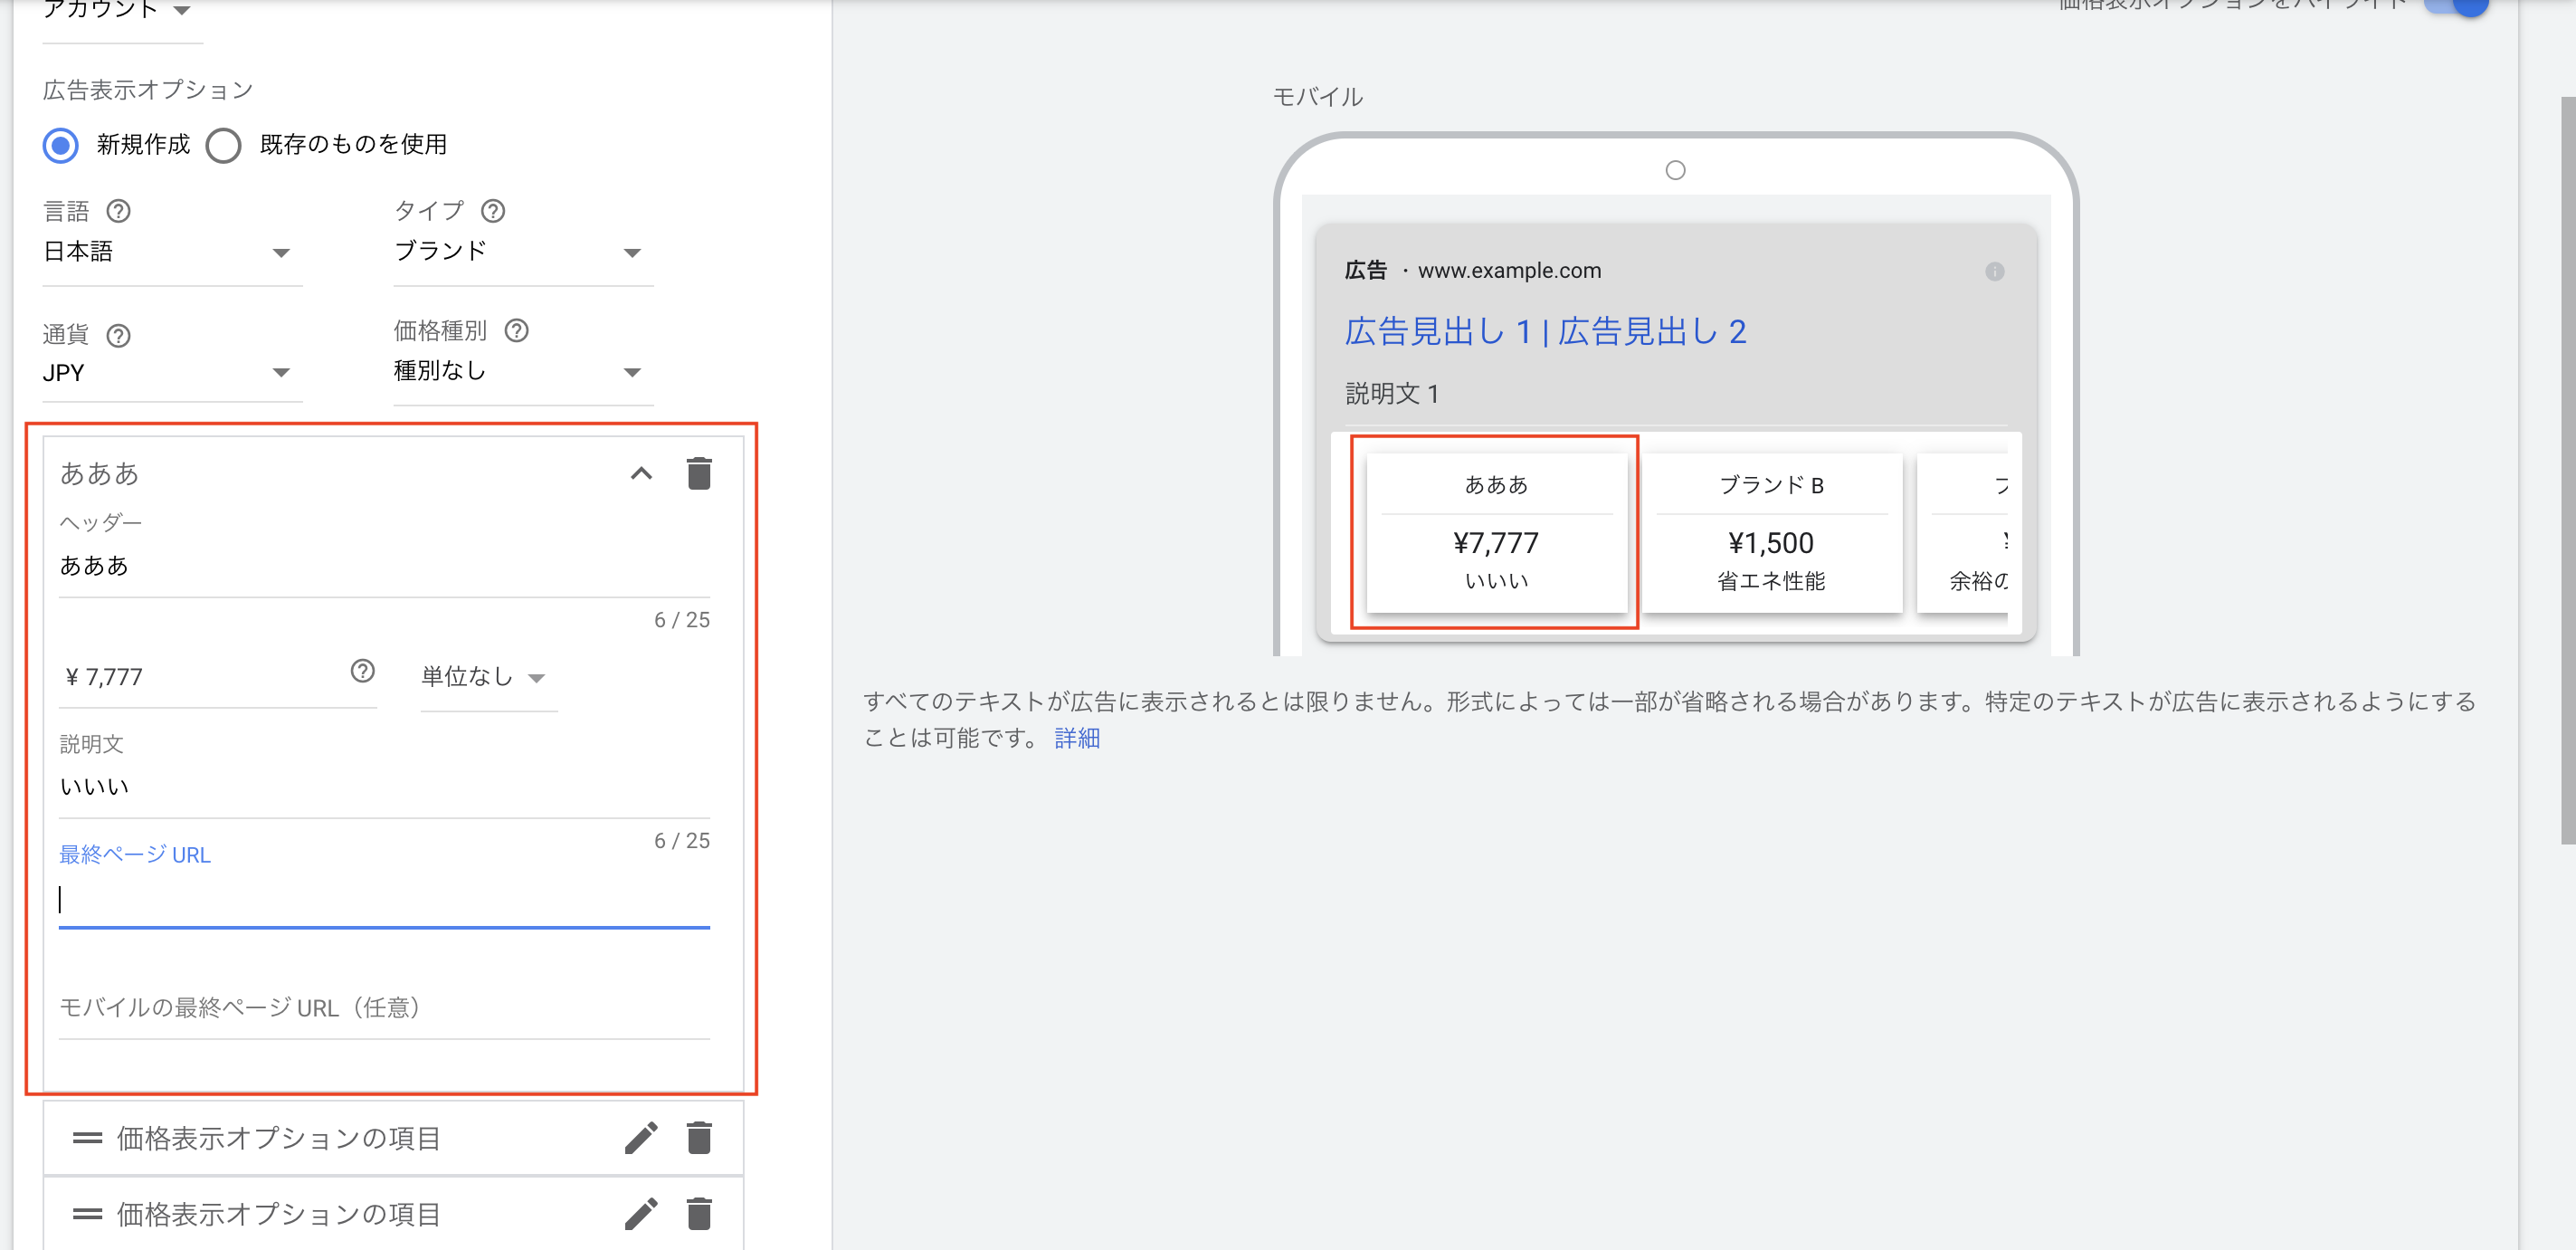2576x1250 pixels.
Task: Click help icon next to タイプ label
Action: point(493,211)
